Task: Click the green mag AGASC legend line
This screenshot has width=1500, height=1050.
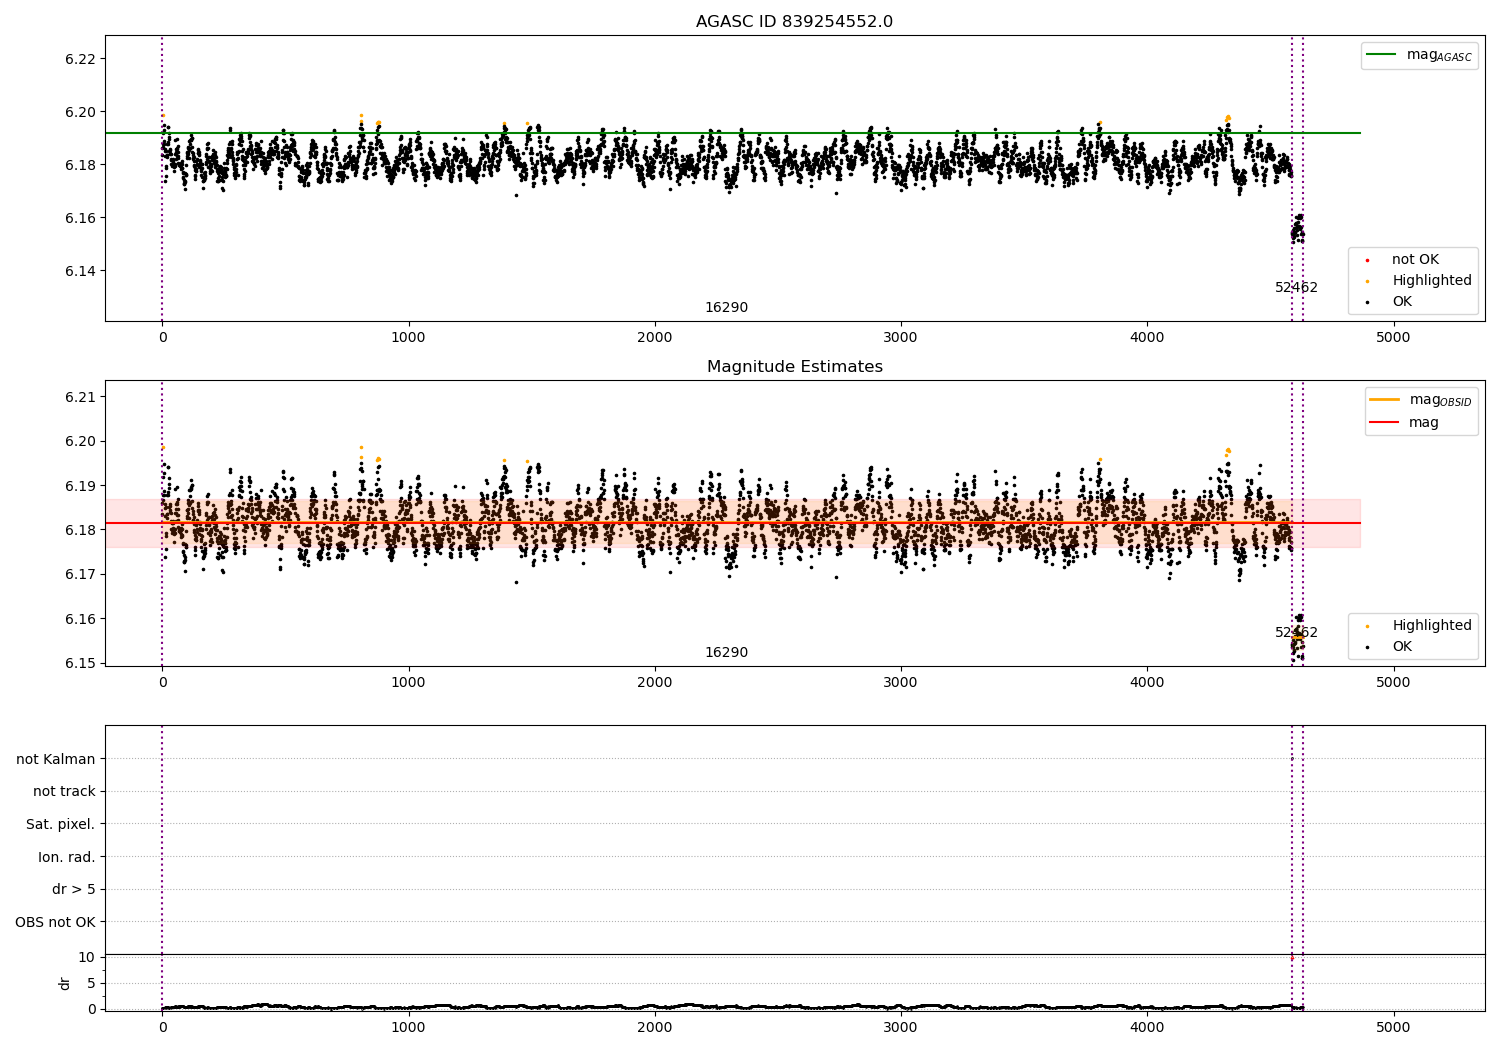Action: pyautogui.click(x=1382, y=55)
